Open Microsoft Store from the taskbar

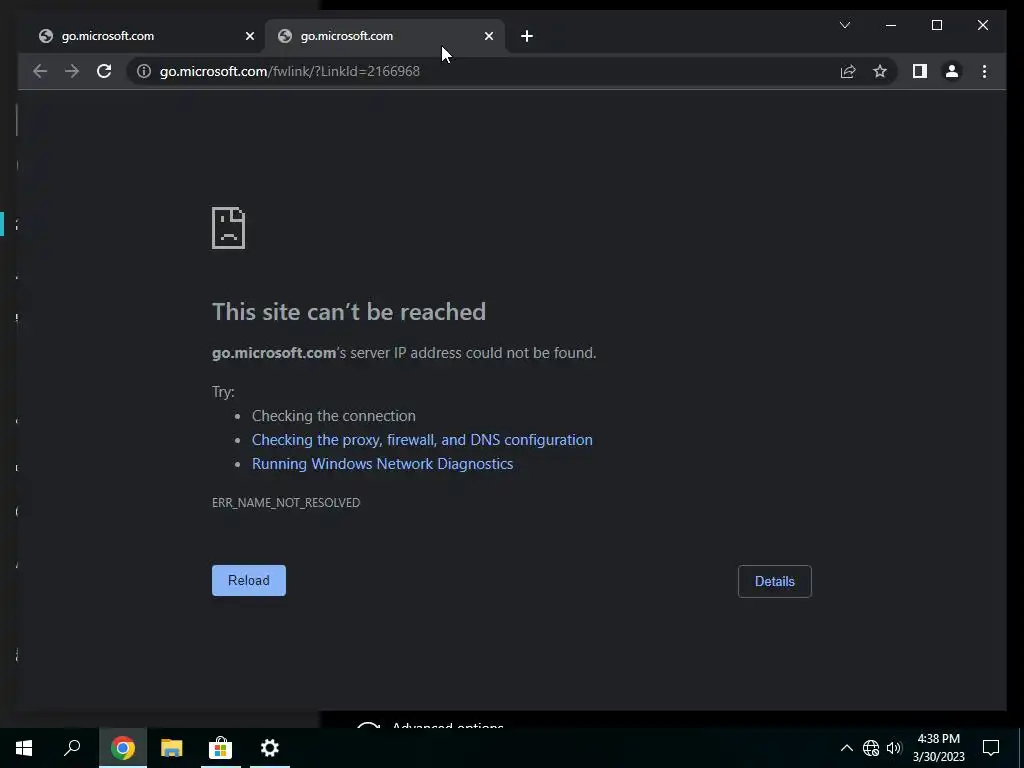point(220,748)
